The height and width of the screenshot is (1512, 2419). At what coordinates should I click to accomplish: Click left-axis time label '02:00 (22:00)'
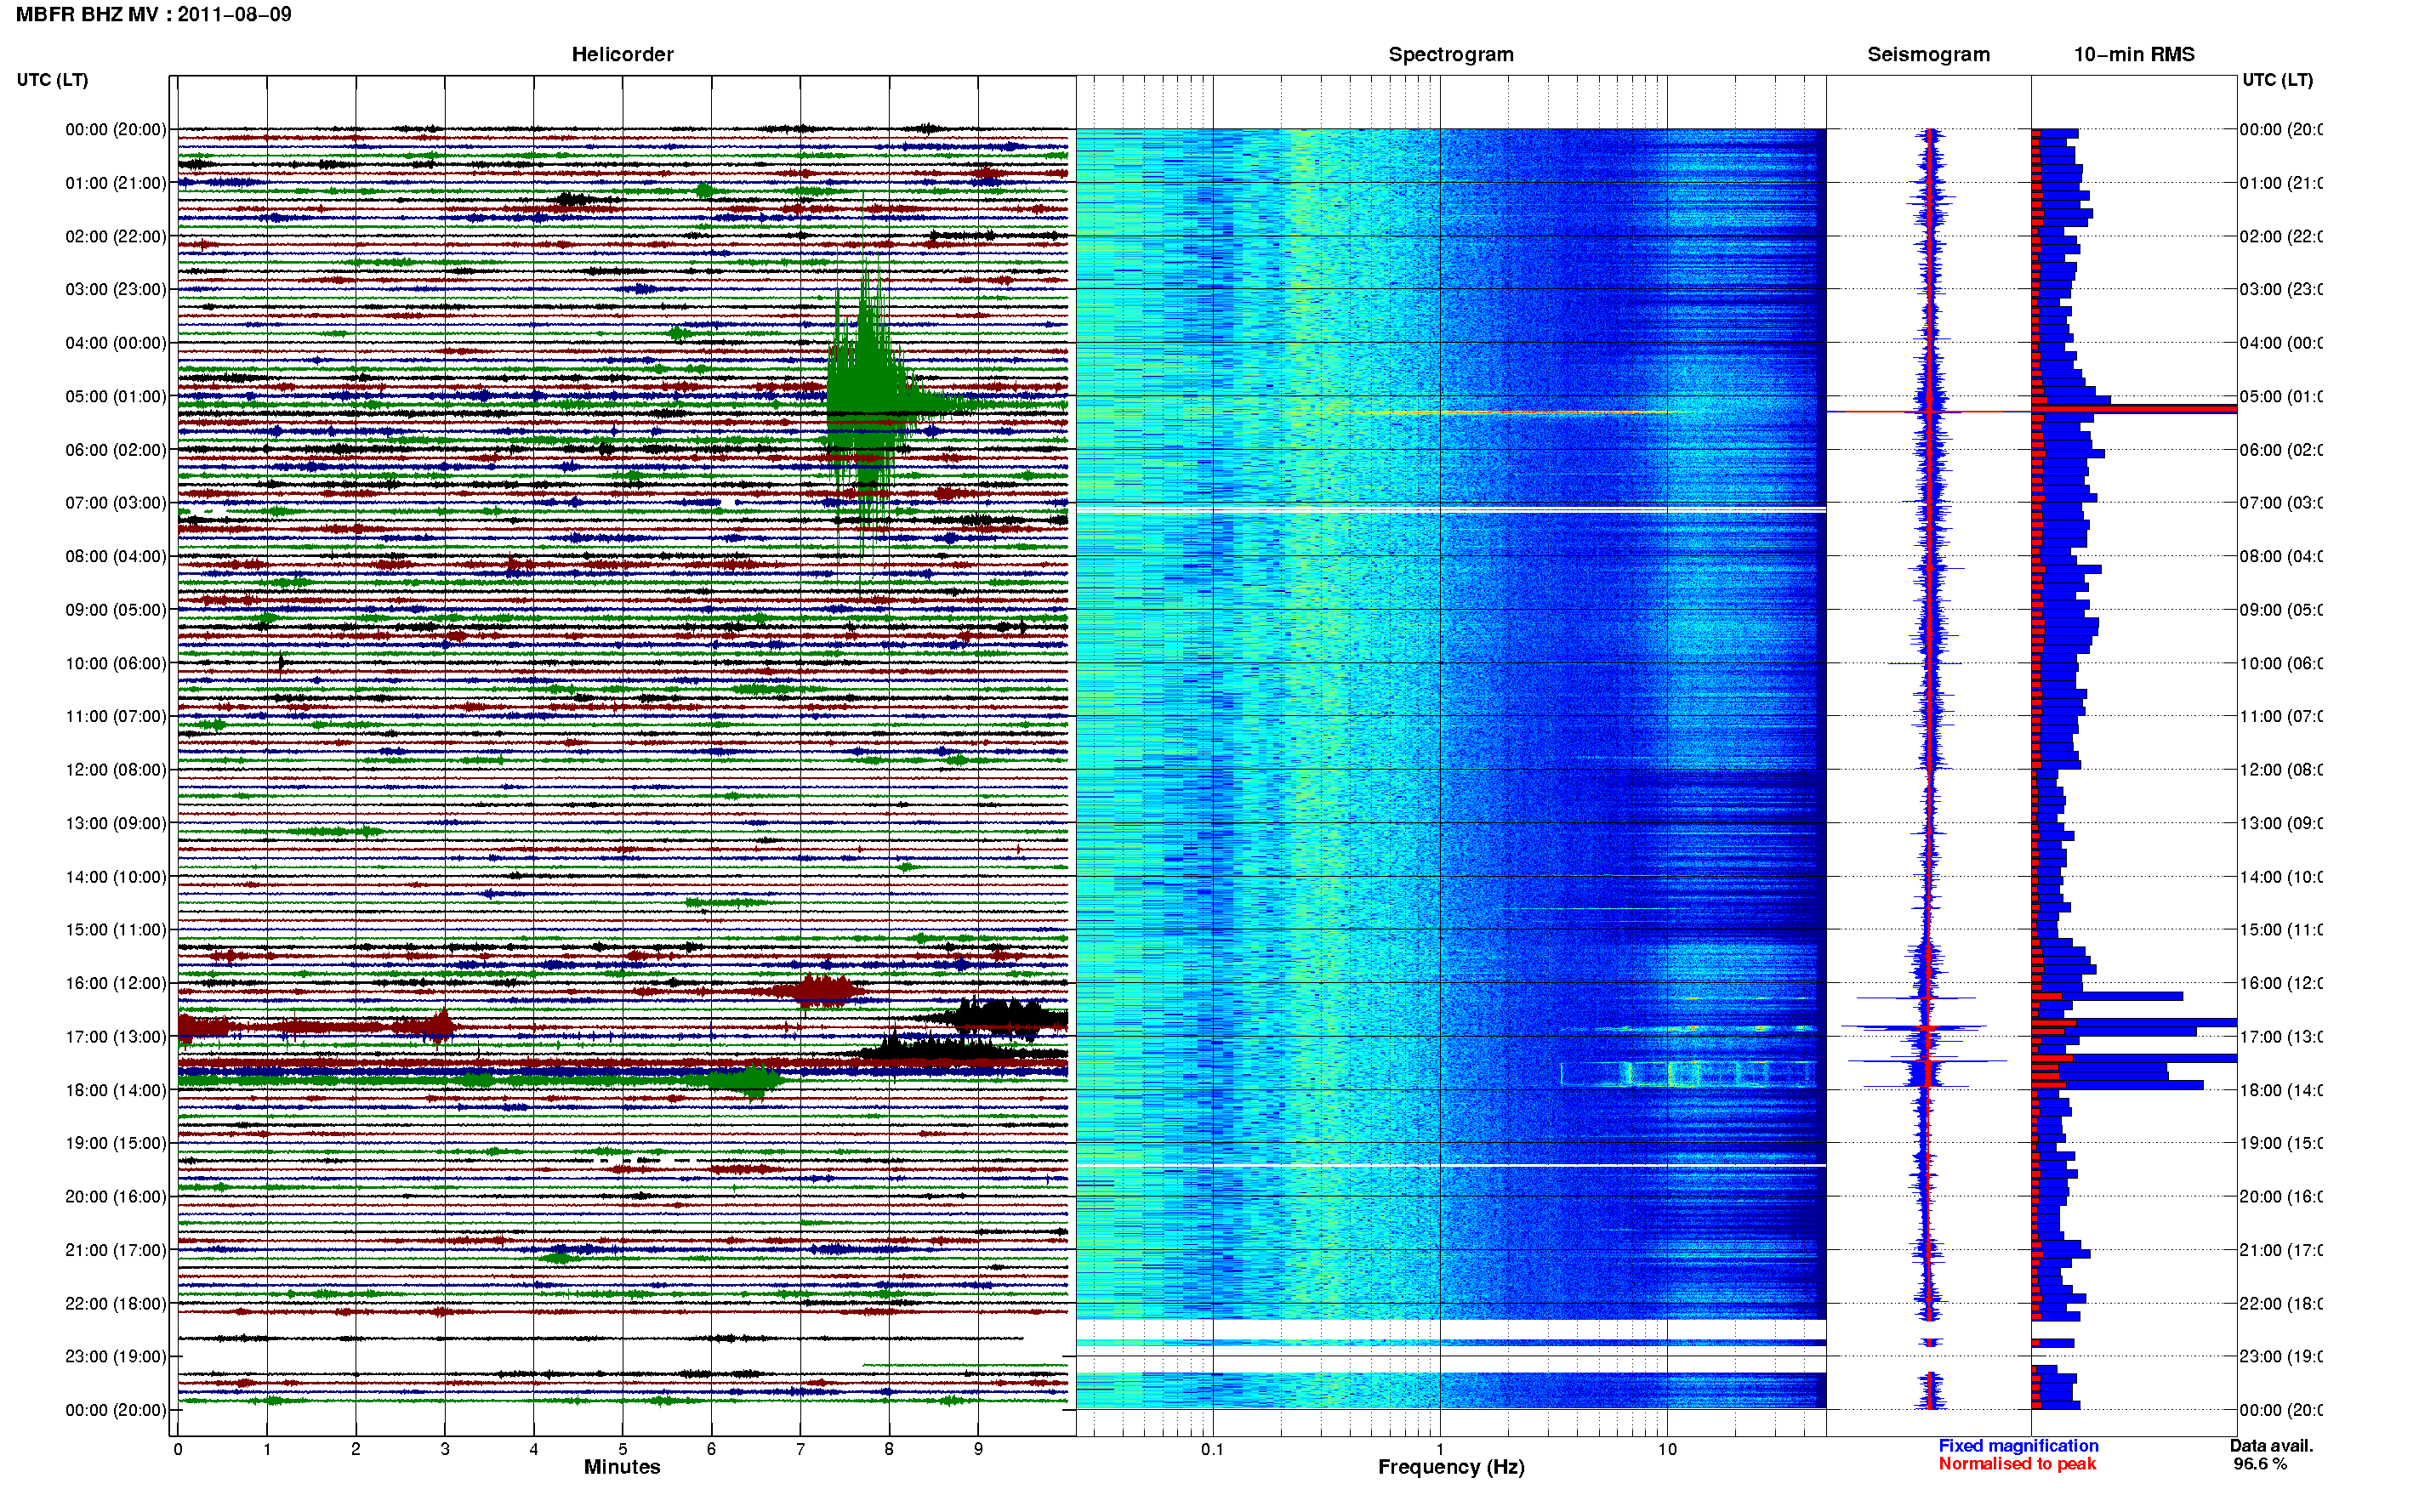tap(116, 236)
